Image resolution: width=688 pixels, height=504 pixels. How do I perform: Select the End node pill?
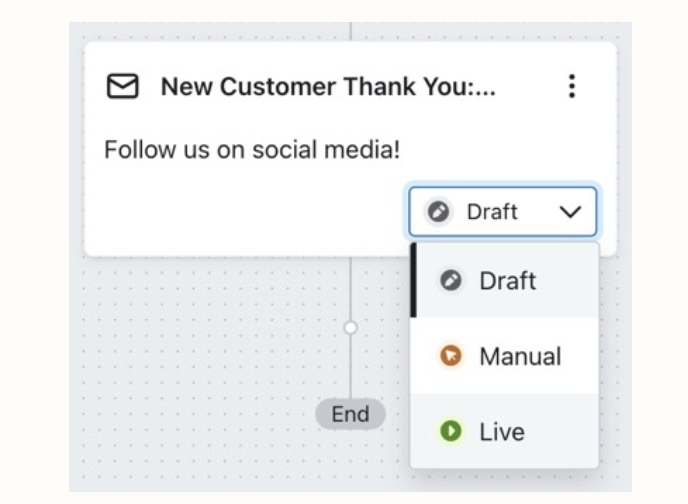point(350,414)
